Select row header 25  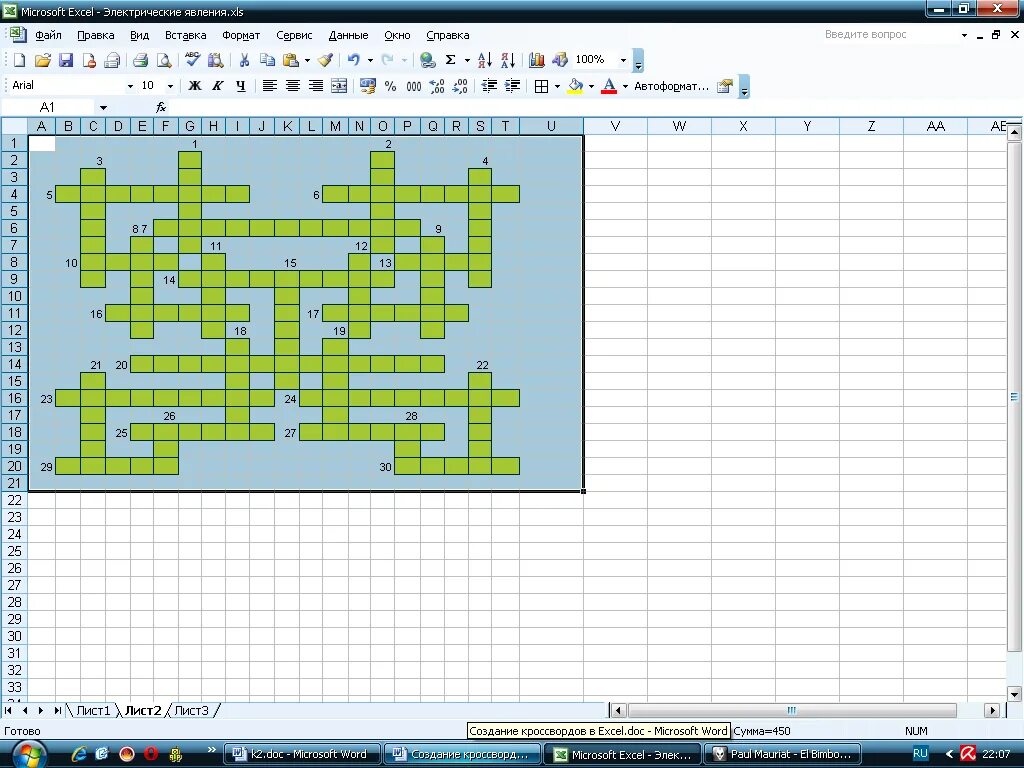coord(14,551)
